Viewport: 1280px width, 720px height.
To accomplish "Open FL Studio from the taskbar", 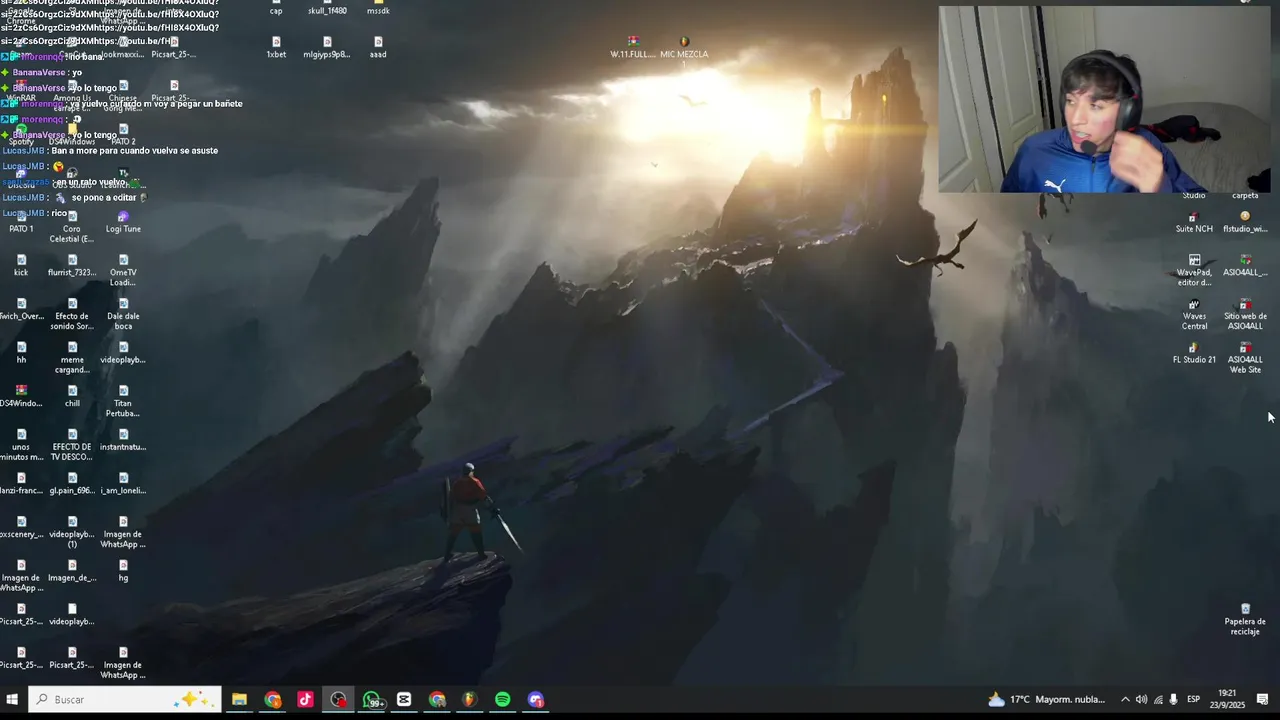I will 470,699.
